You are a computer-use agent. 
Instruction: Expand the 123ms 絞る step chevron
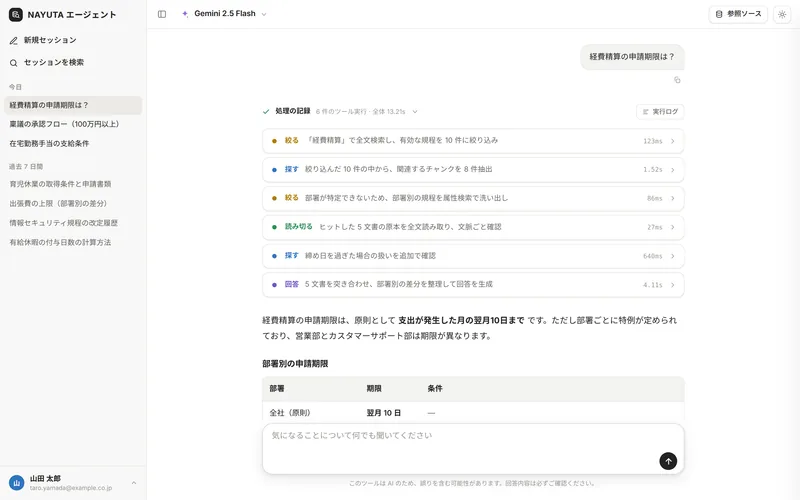(672, 141)
